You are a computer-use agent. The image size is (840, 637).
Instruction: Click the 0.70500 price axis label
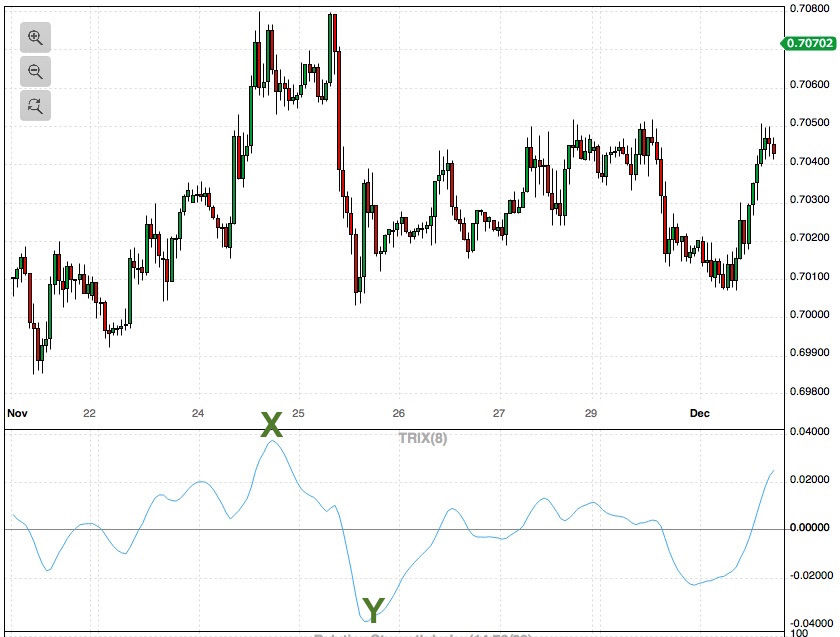[x=809, y=123]
